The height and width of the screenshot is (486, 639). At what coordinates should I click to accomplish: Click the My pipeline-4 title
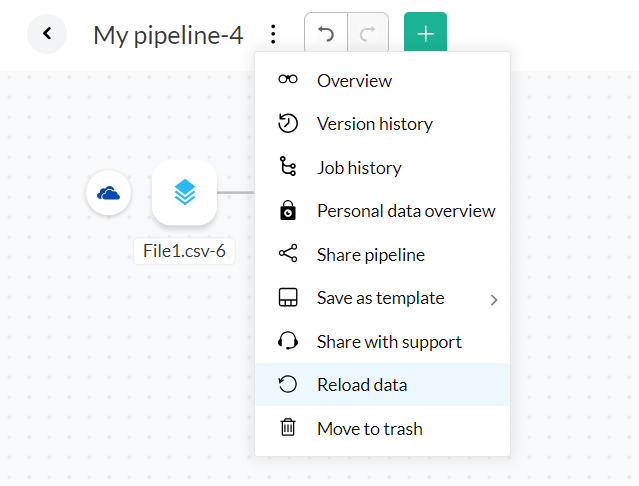click(168, 36)
